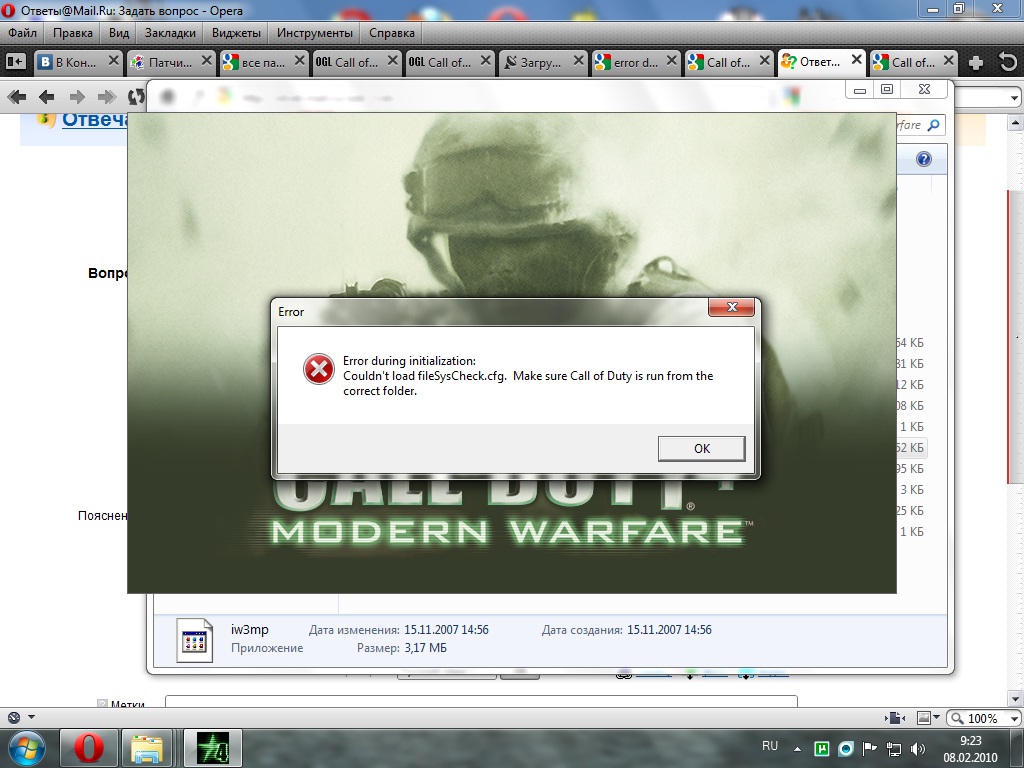Open the closed tabs trash icon
Viewport: 1024px width, 768px height.
(x=1008, y=63)
